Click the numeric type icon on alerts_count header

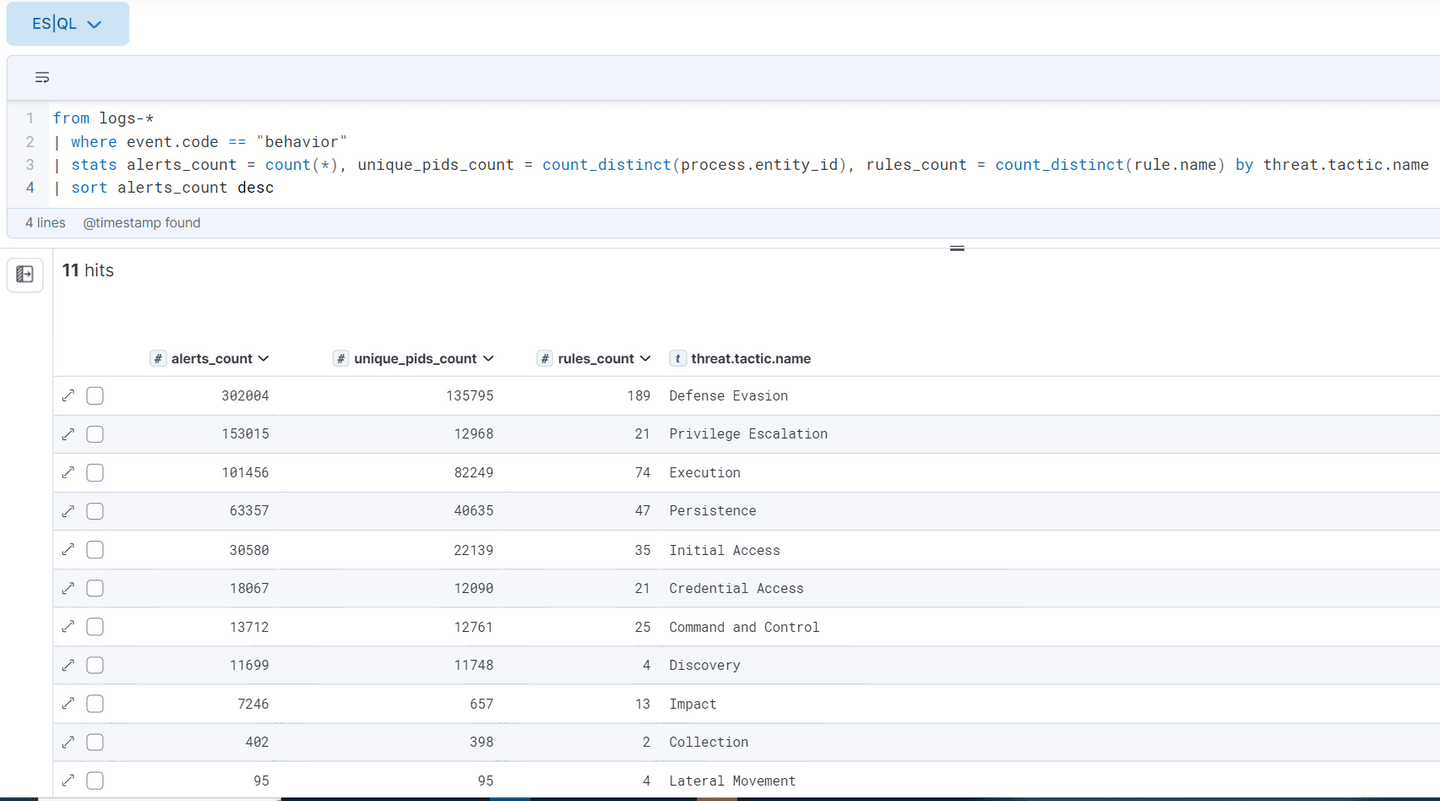point(158,358)
